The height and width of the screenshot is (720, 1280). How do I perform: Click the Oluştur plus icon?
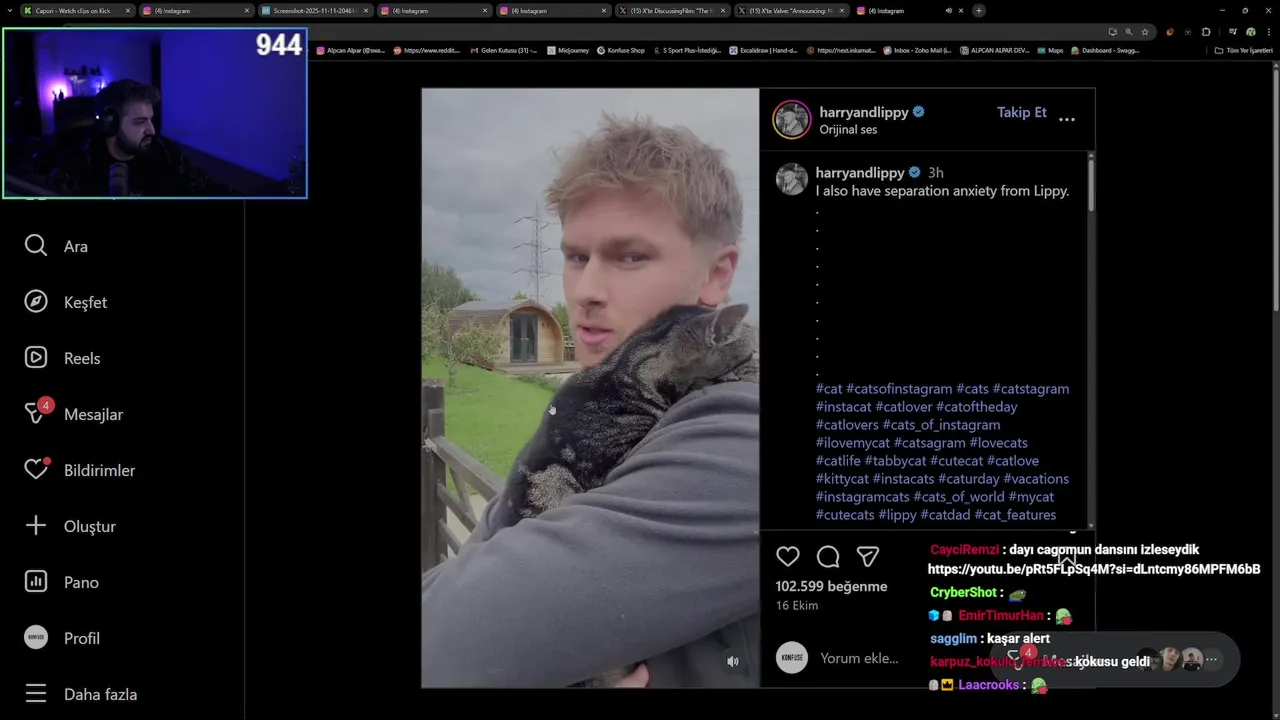(36, 526)
